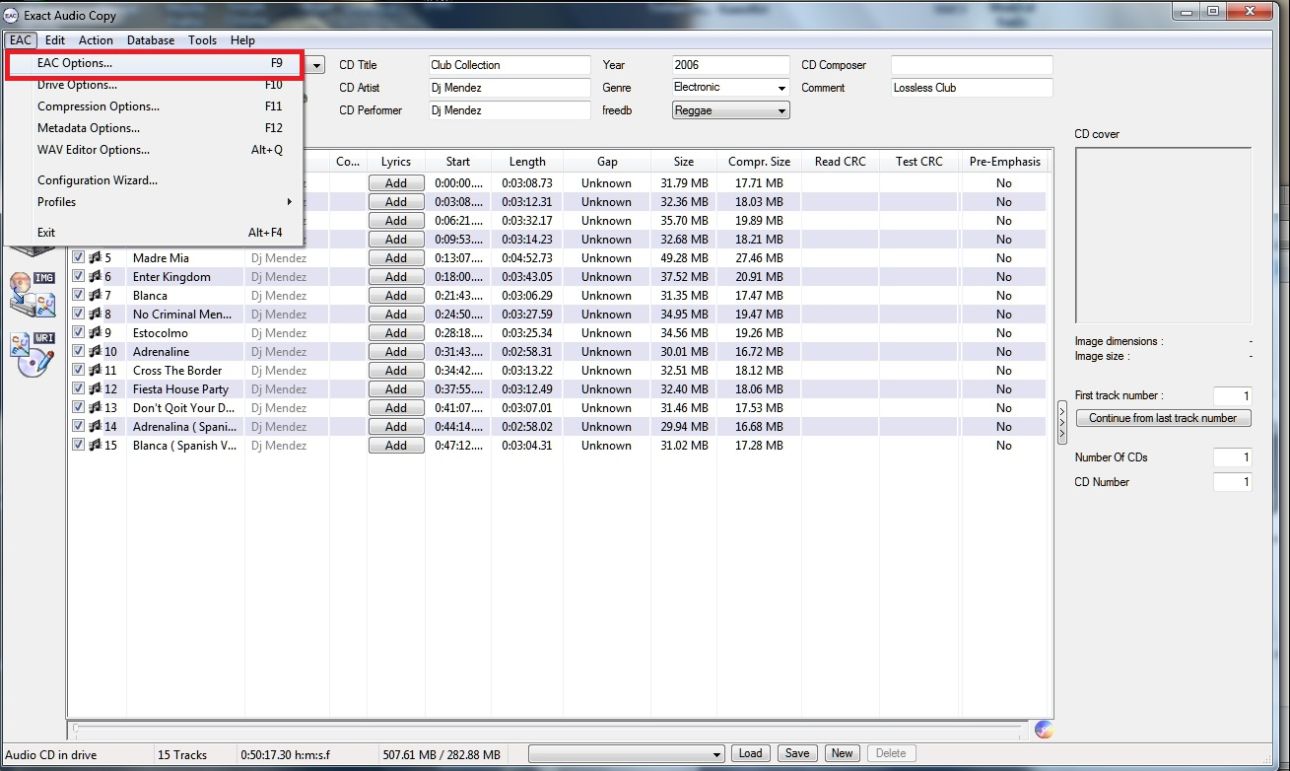Screen dimensions: 1290x771
Task: Click the Exact Audio Copy title bar icon
Action: [13, 16]
